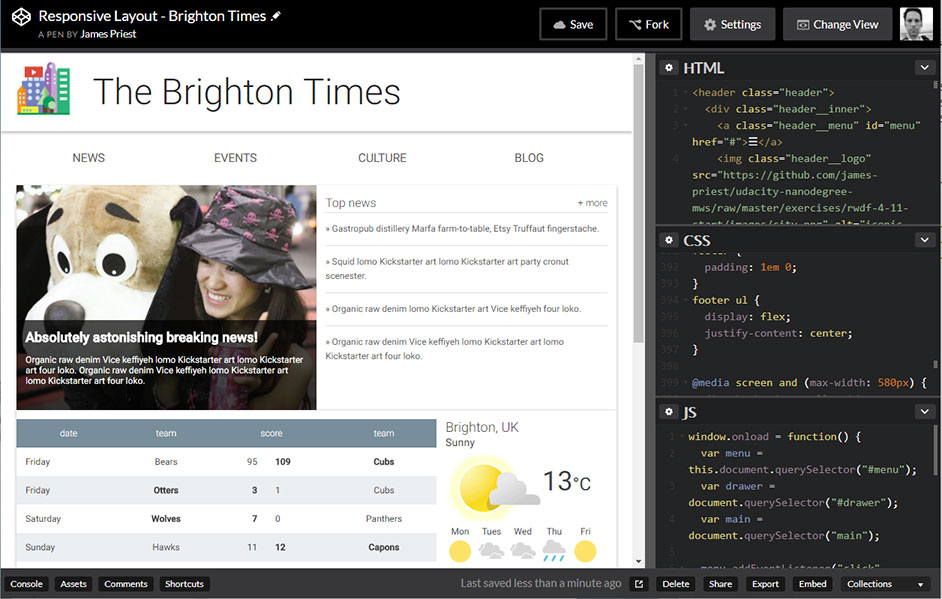Save the pen with the cloud button
The image size is (942, 599).
tap(572, 23)
